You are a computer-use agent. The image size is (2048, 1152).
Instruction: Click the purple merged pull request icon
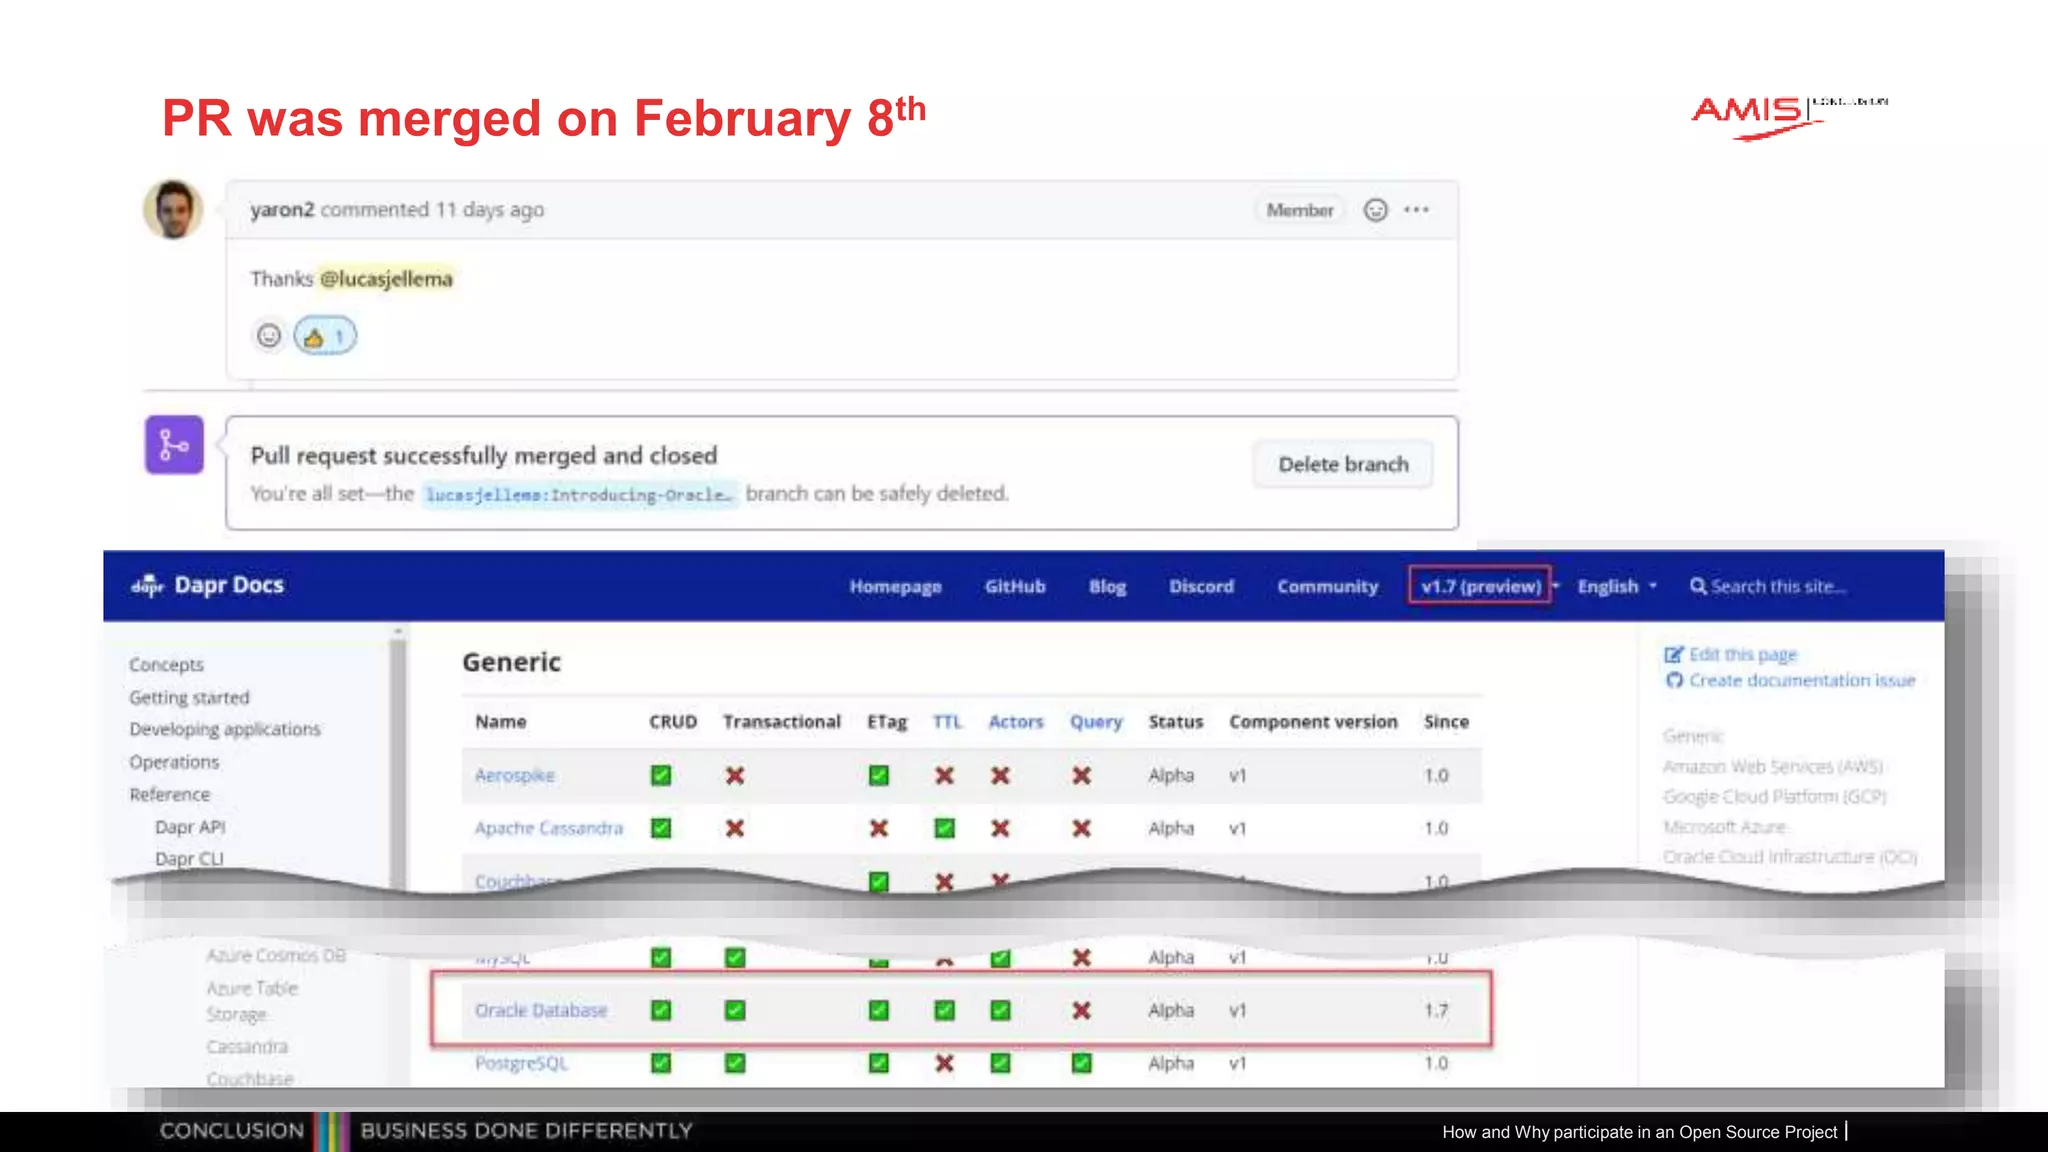pyautogui.click(x=174, y=444)
